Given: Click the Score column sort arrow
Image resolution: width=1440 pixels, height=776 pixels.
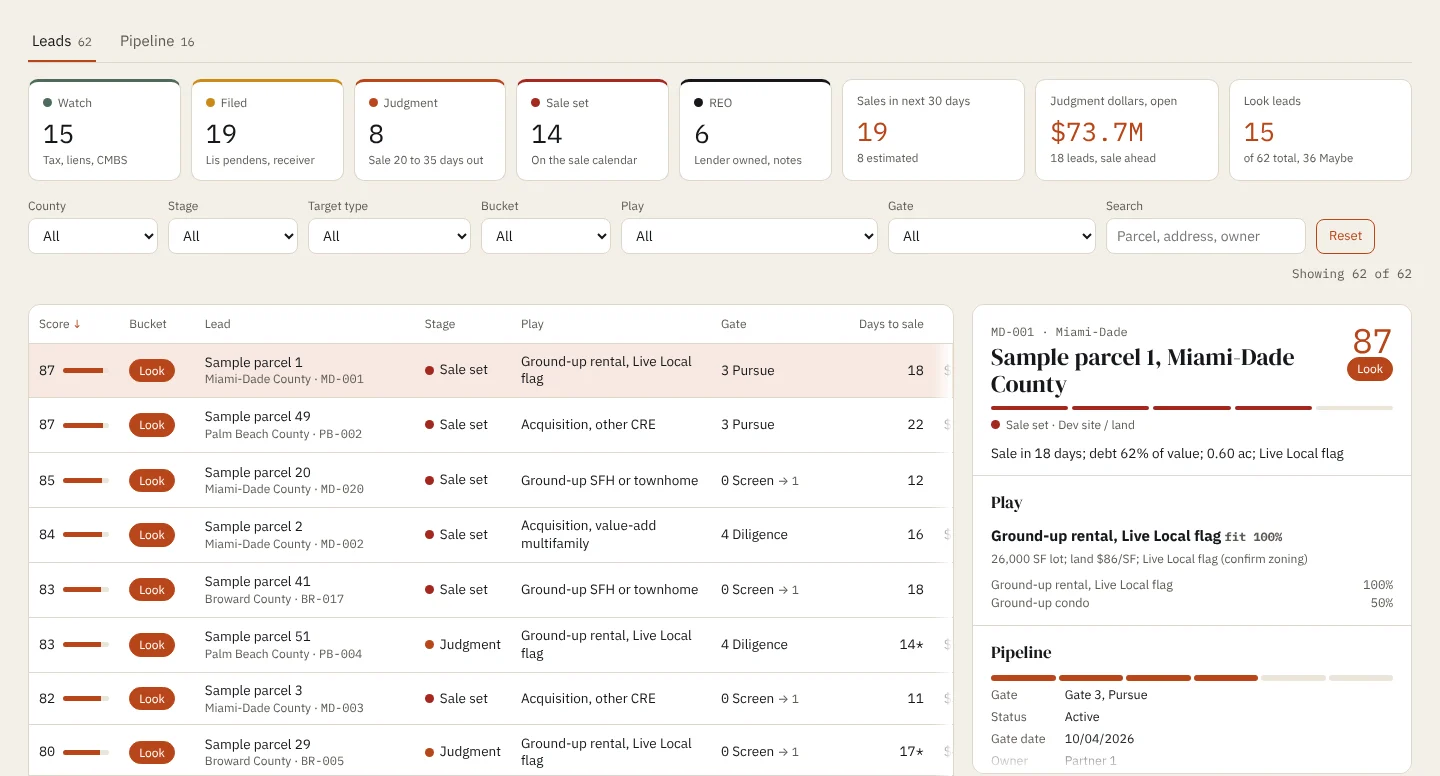Looking at the screenshot, I should pos(77,324).
